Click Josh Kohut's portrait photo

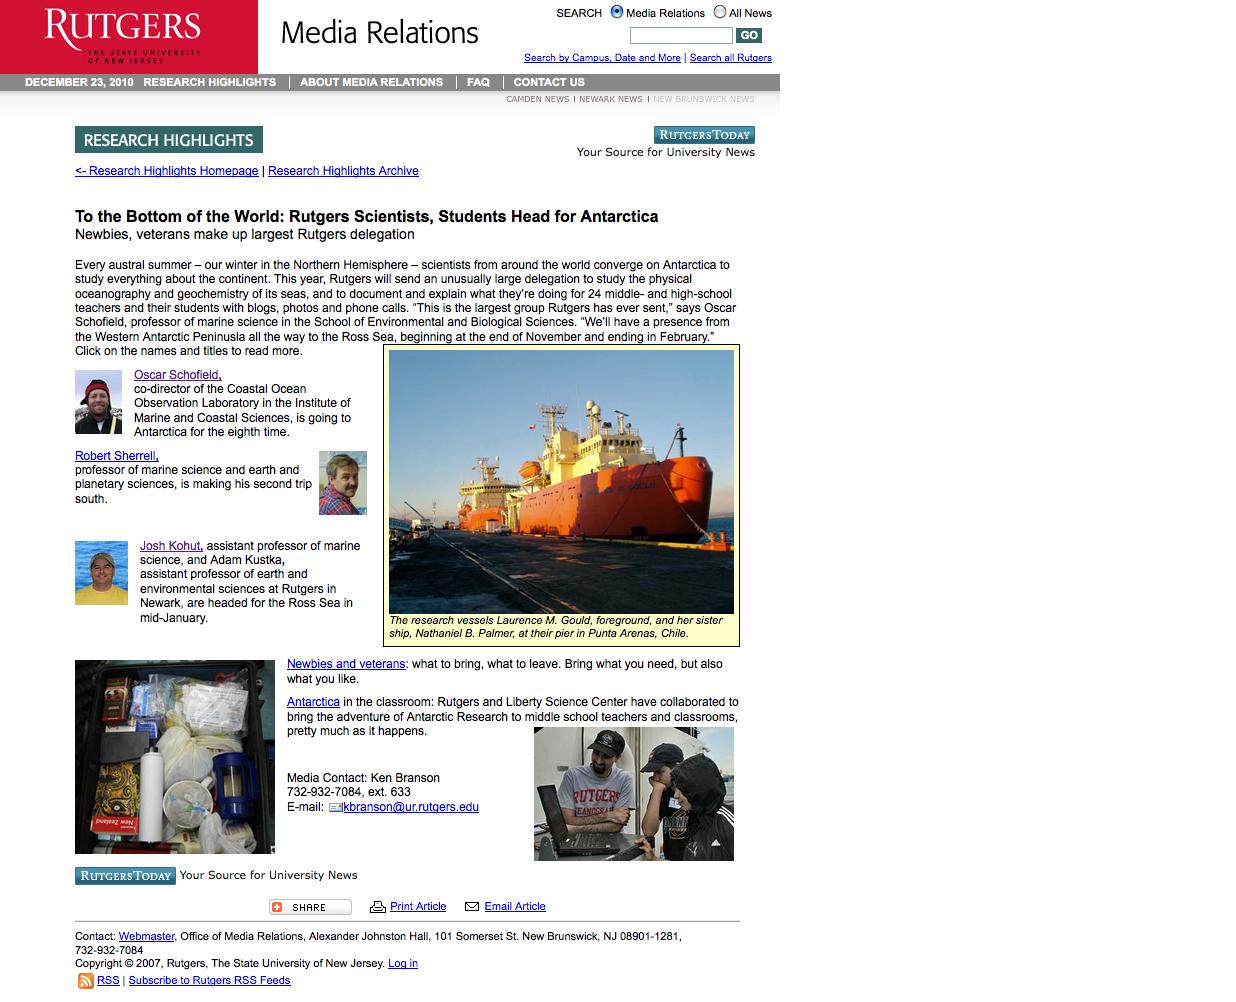pyautogui.click(x=101, y=573)
